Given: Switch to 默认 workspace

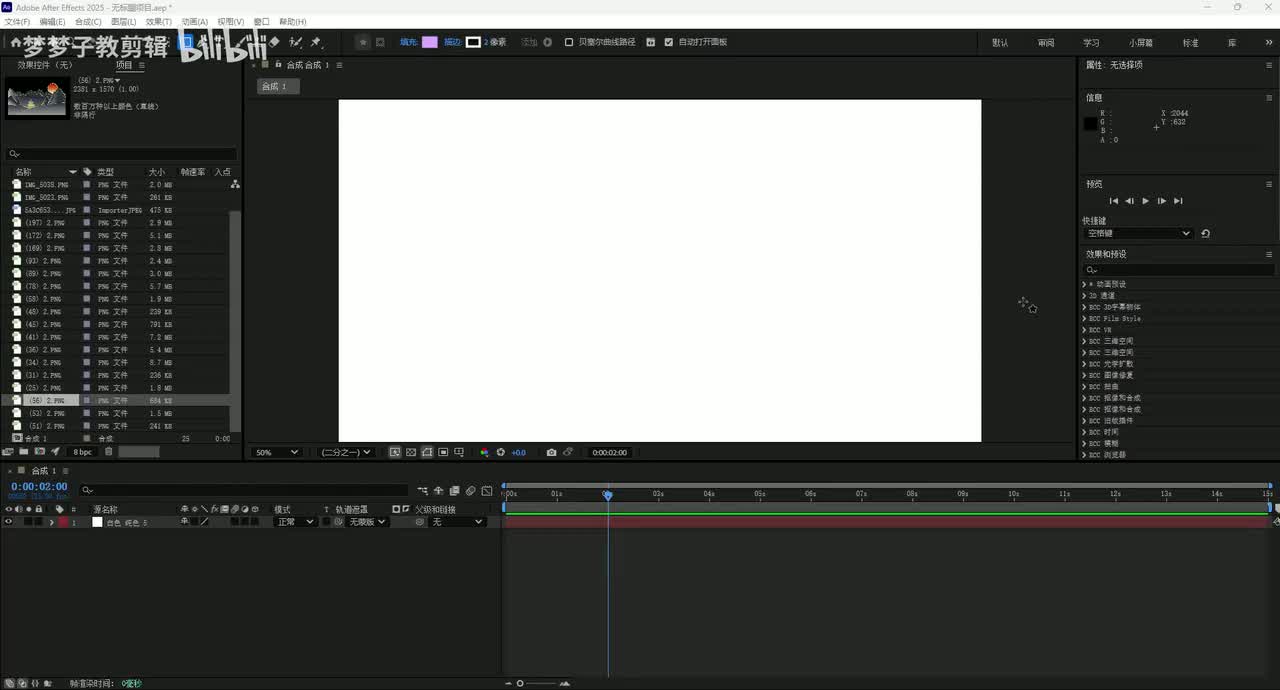Looking at the screenshot, I should (x=1000, y=43).
